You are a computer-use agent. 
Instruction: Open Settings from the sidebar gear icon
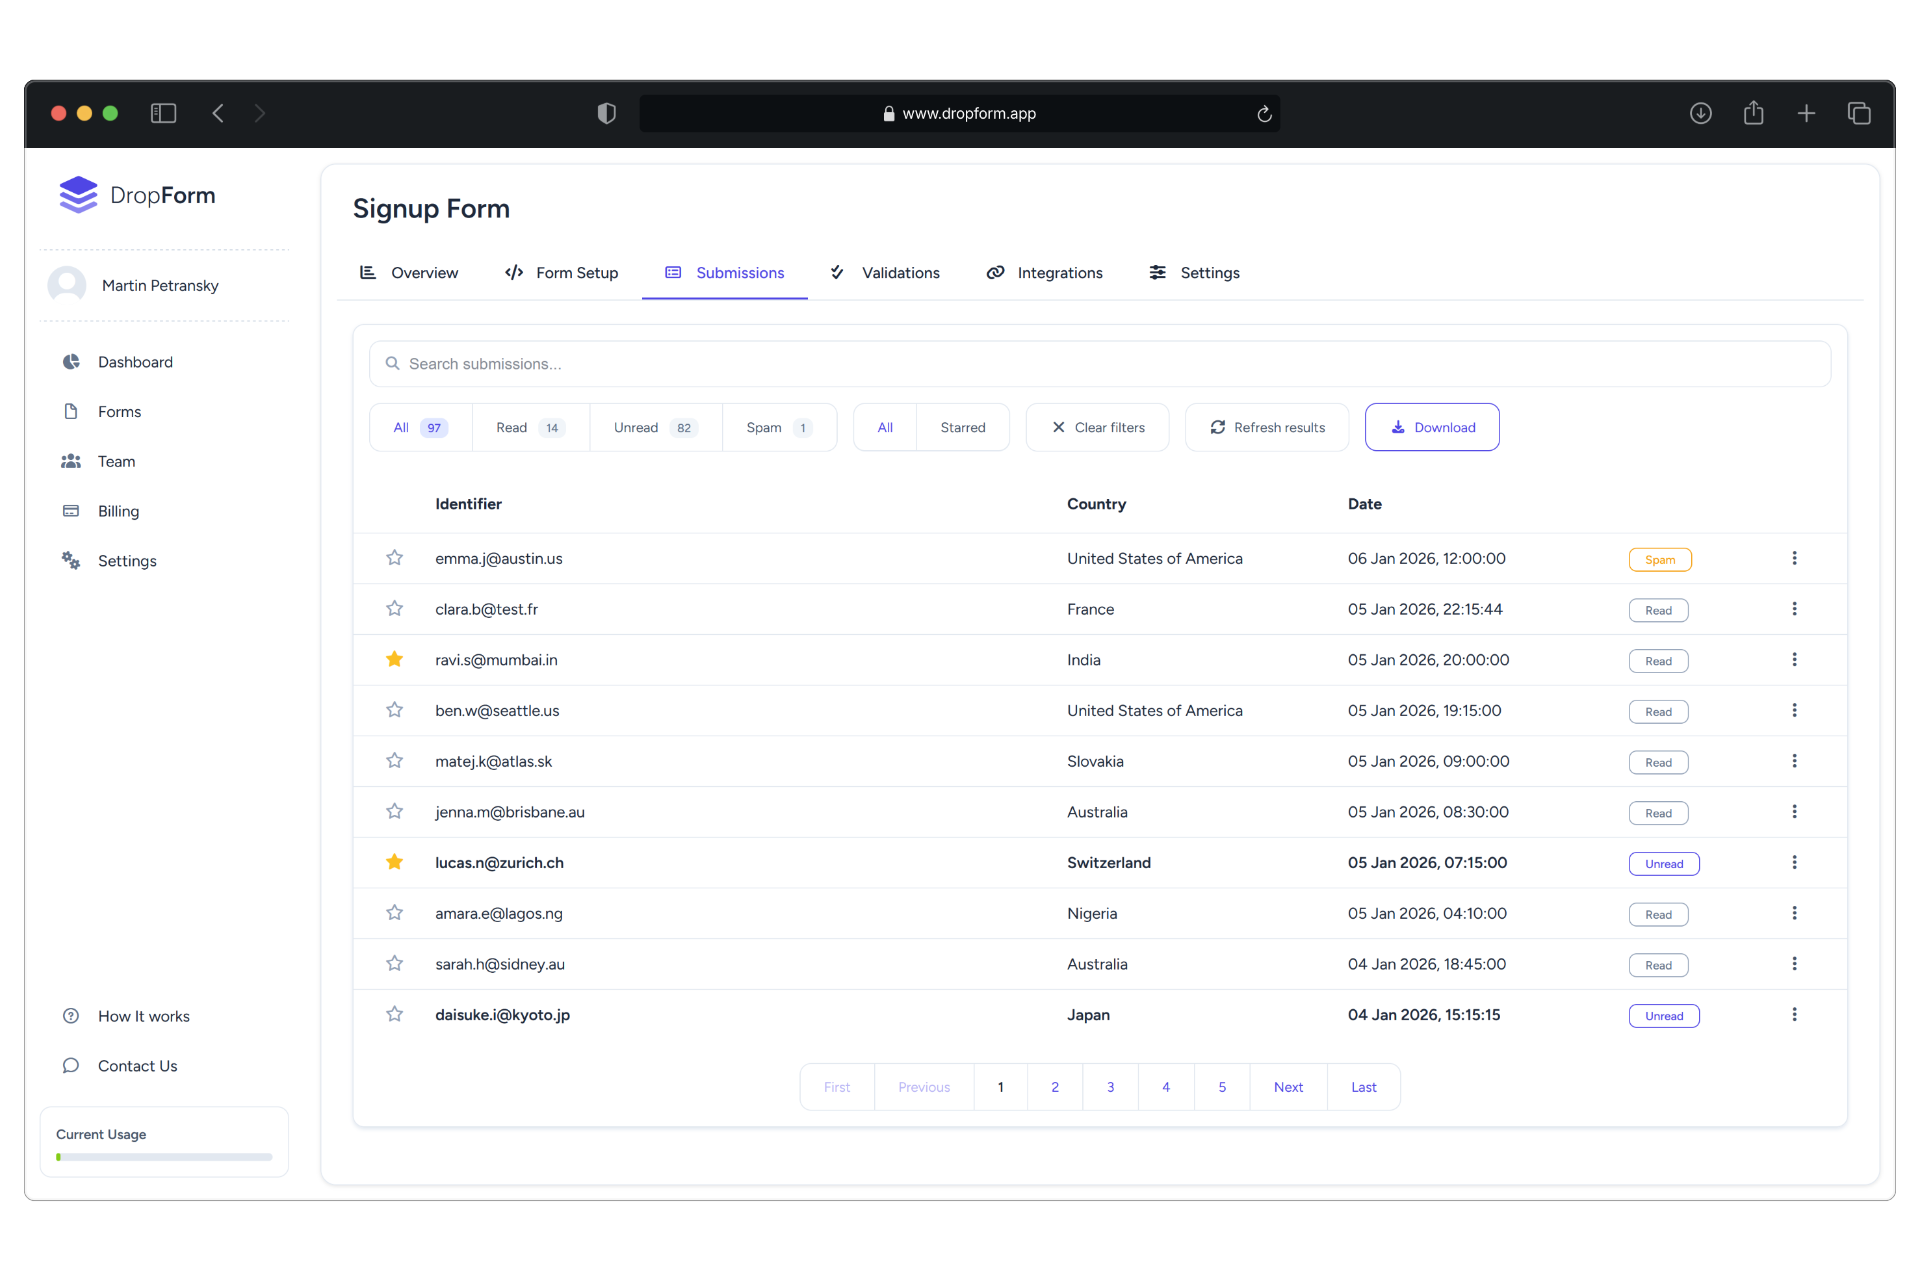click(70, 560)
